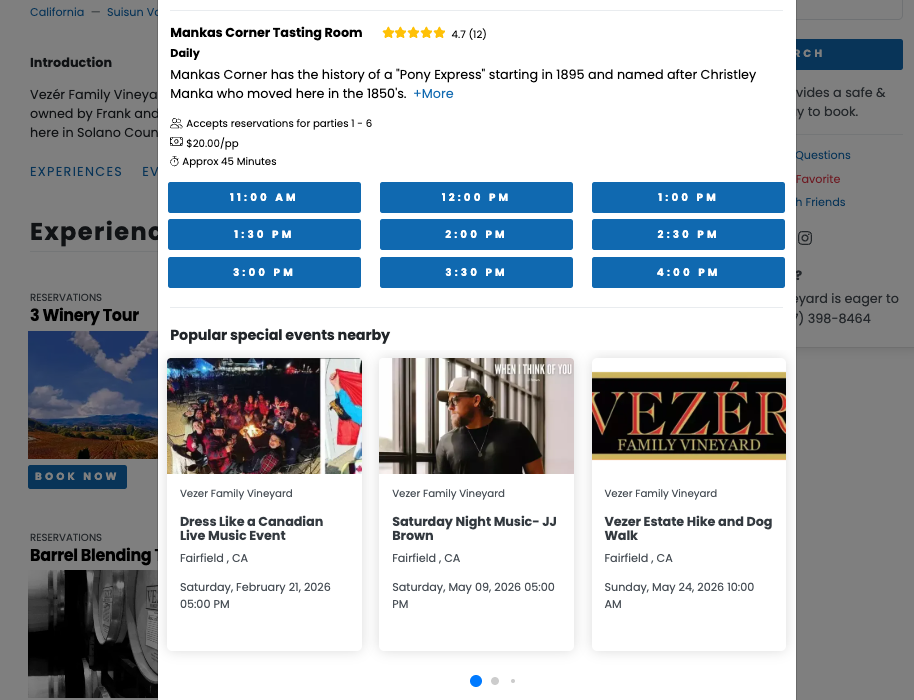Click the price money icon
914x700 pixels.
(176, 142)
